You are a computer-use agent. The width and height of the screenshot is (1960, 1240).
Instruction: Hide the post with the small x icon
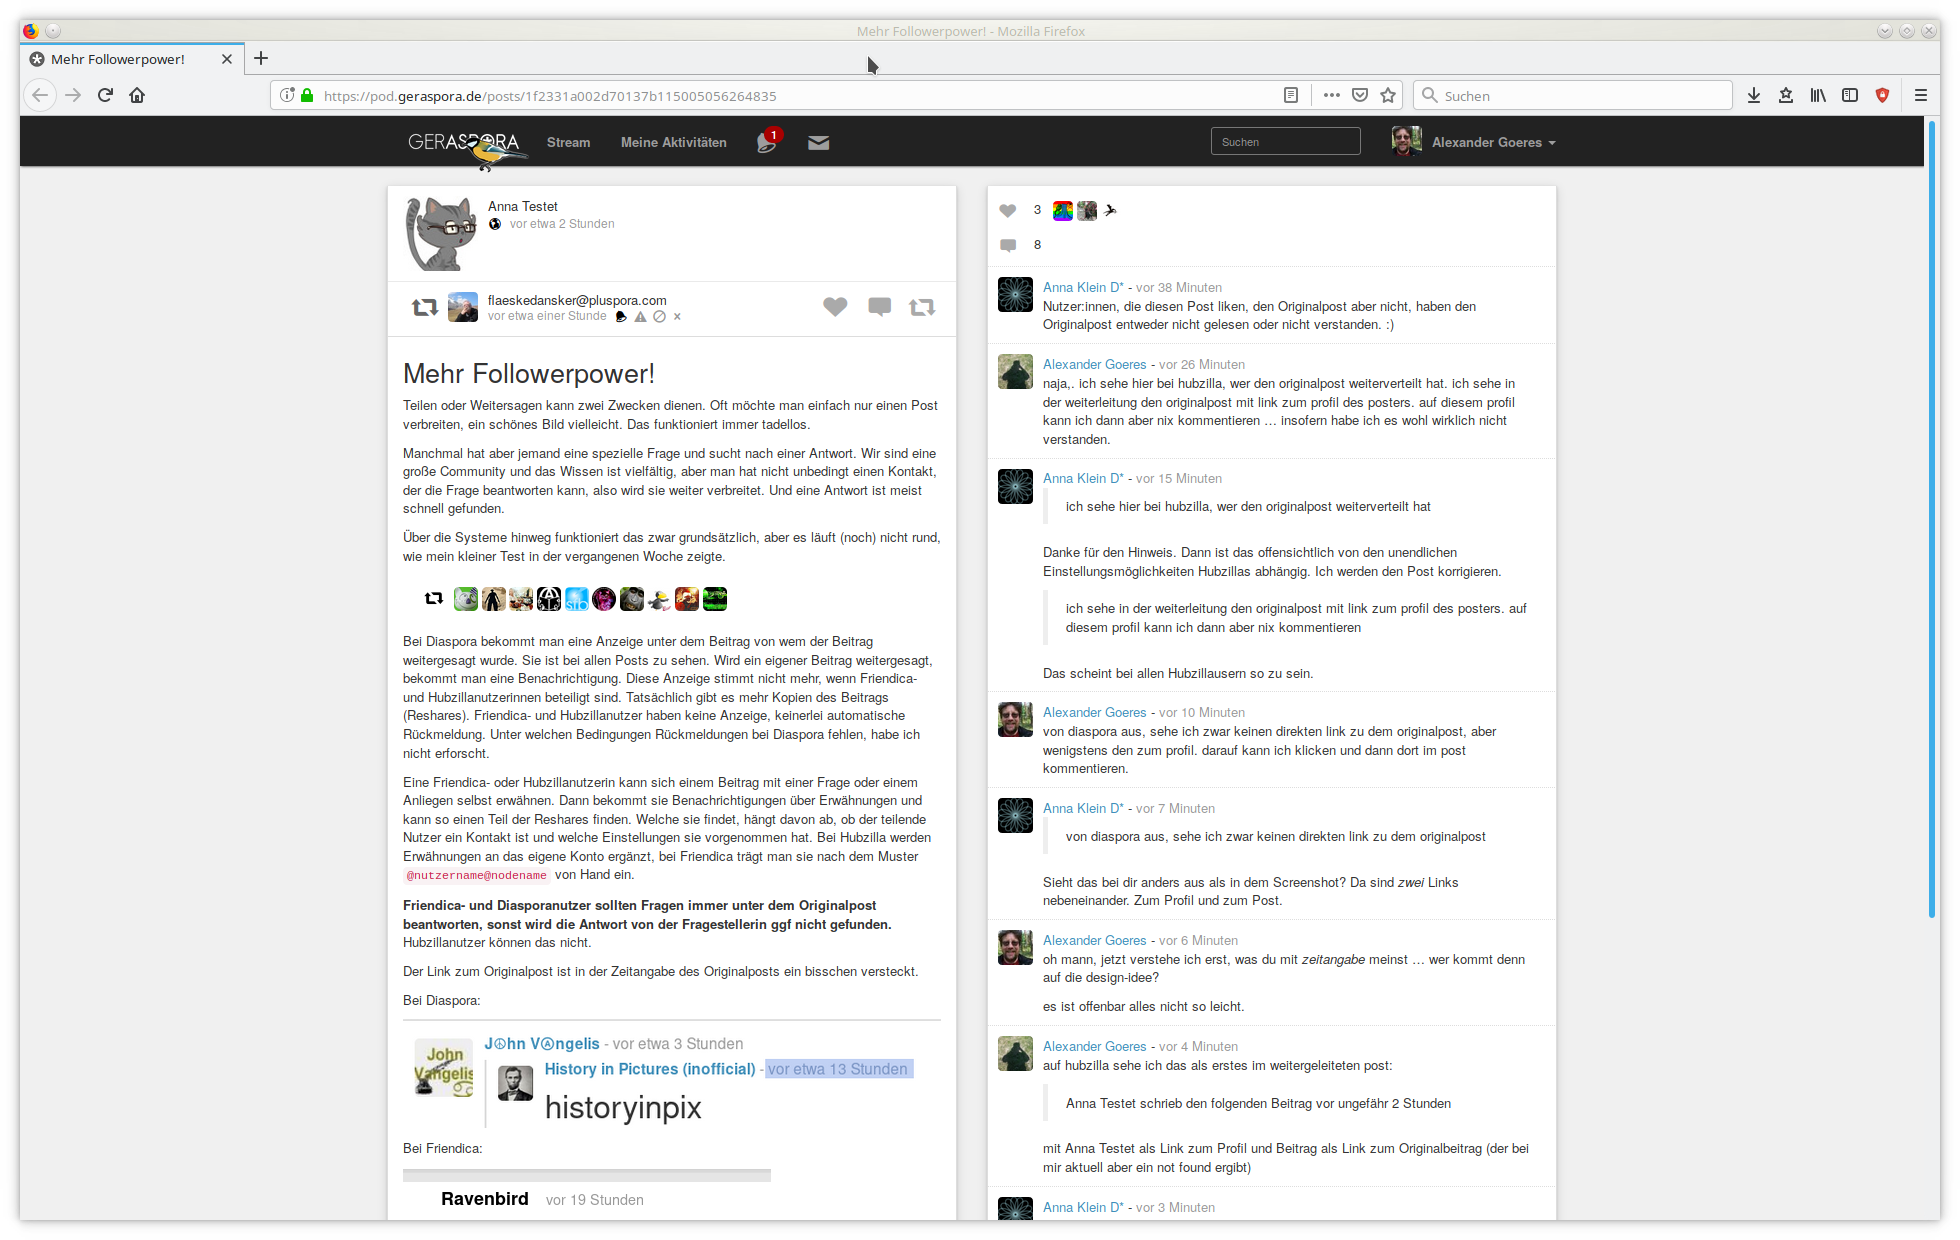pos(677,317)
